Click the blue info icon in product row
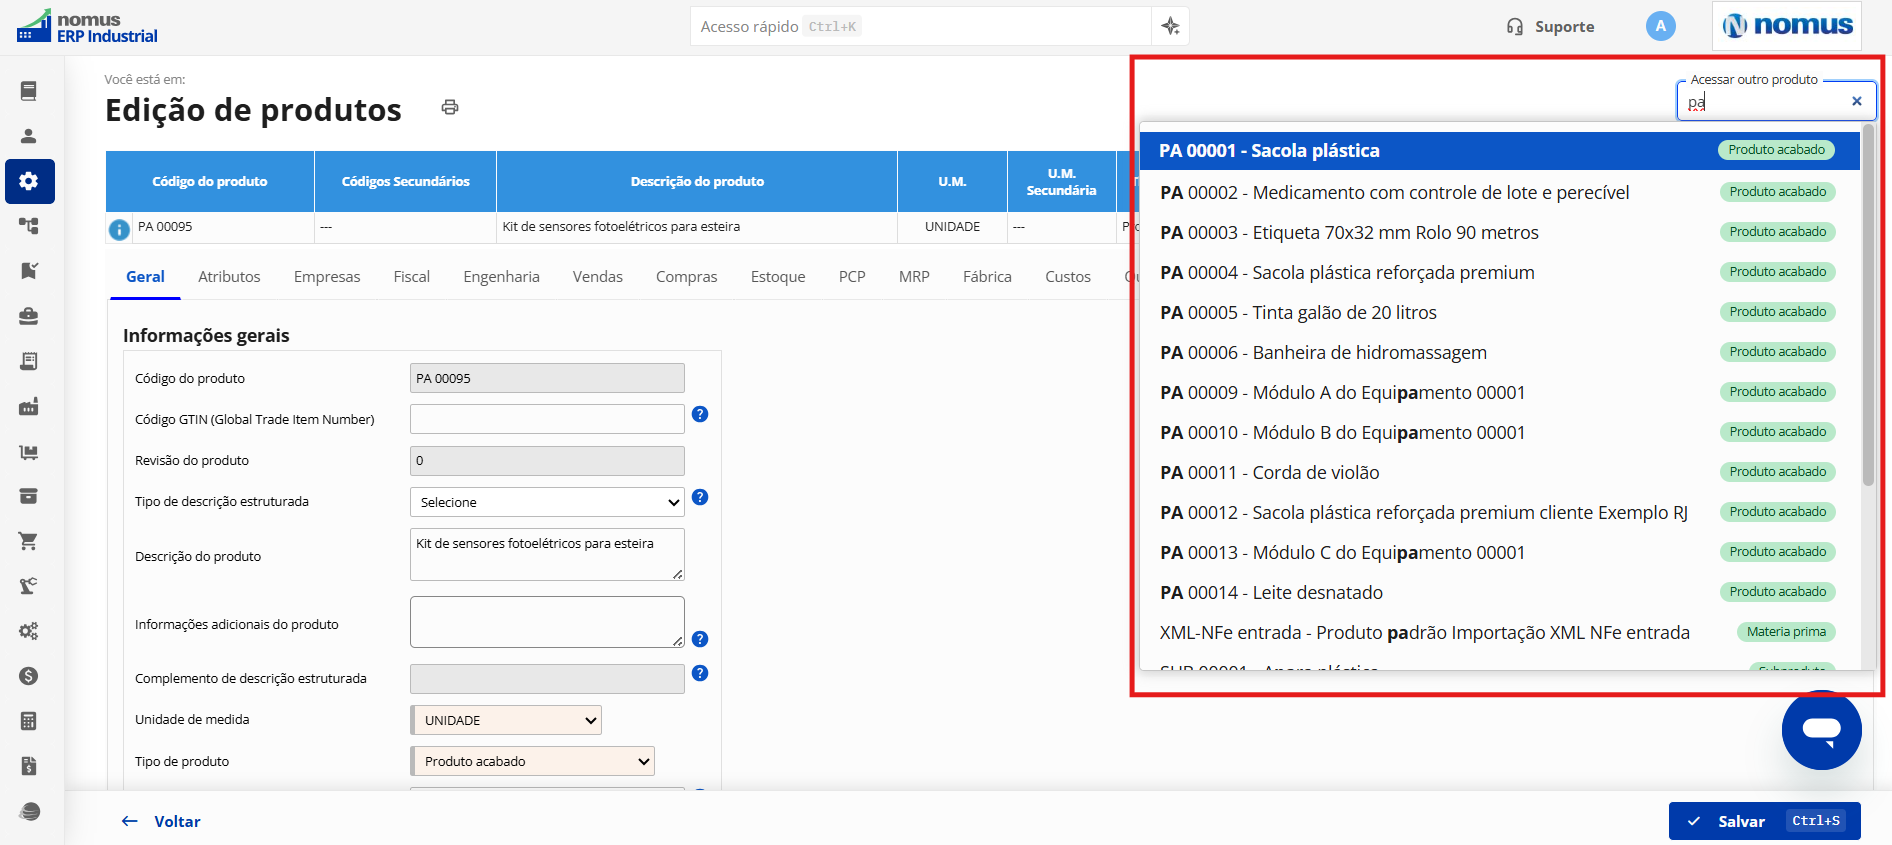 pos(119,230)
